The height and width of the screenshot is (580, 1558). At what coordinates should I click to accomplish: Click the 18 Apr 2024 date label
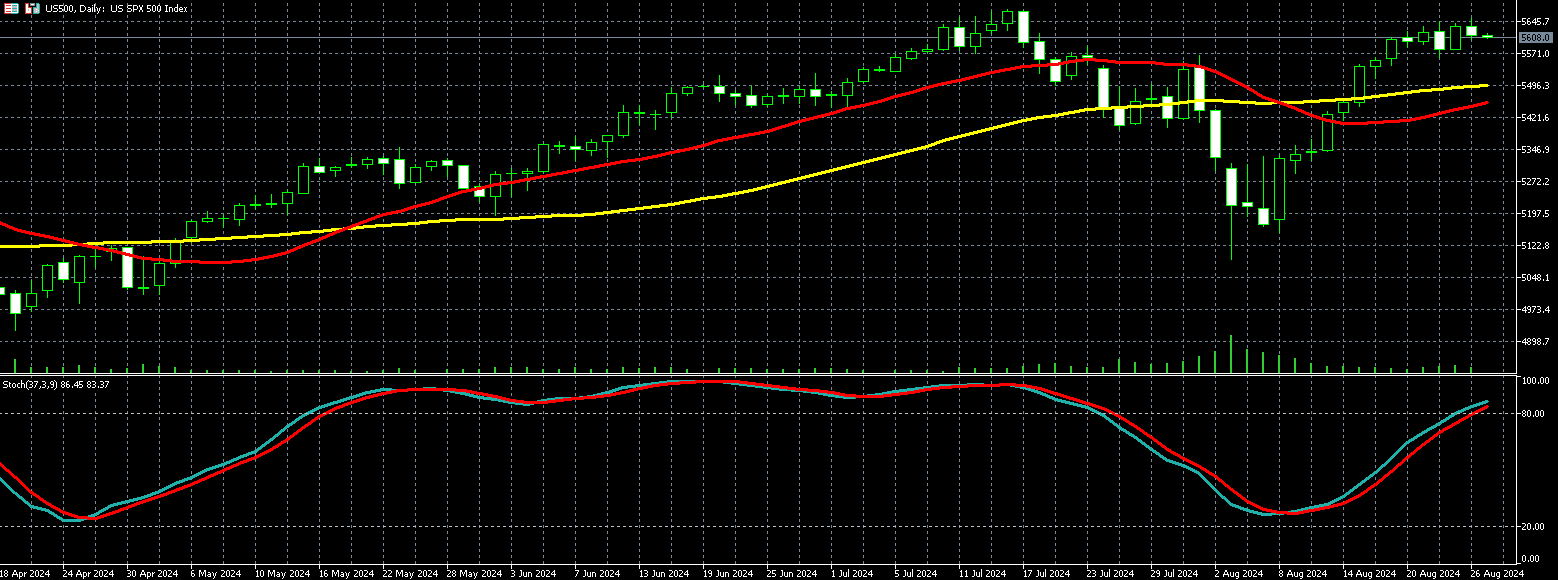[25, 574]
